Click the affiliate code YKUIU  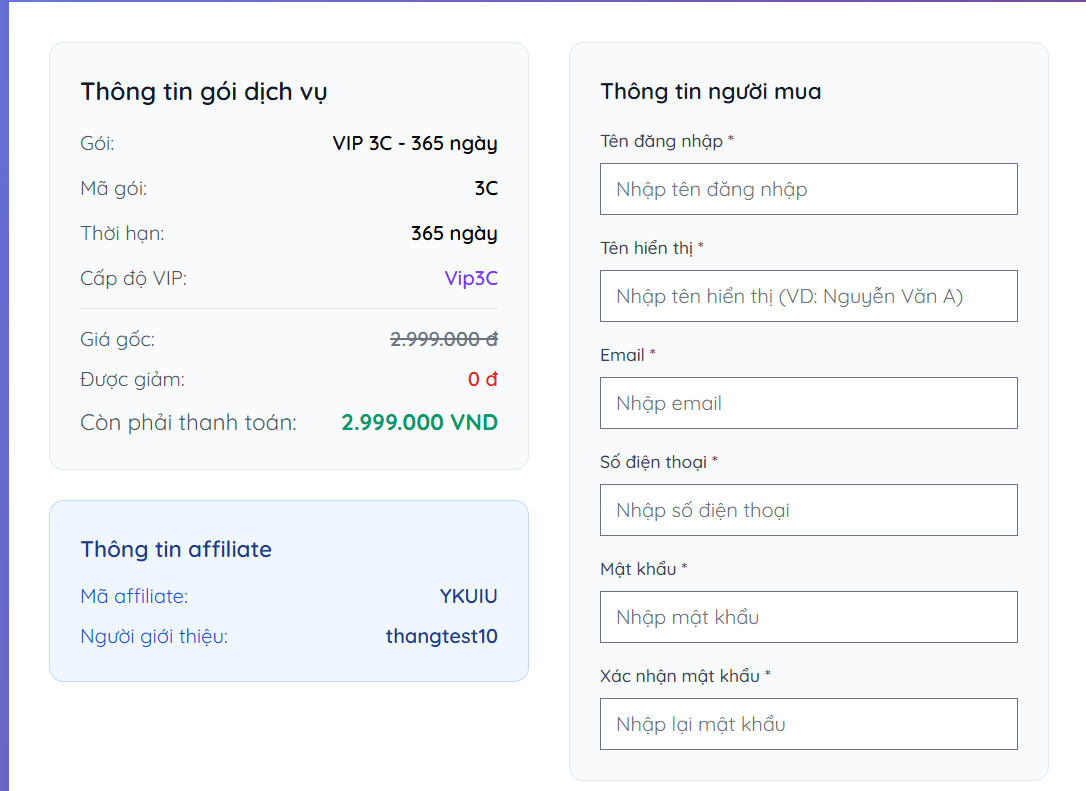468,597
